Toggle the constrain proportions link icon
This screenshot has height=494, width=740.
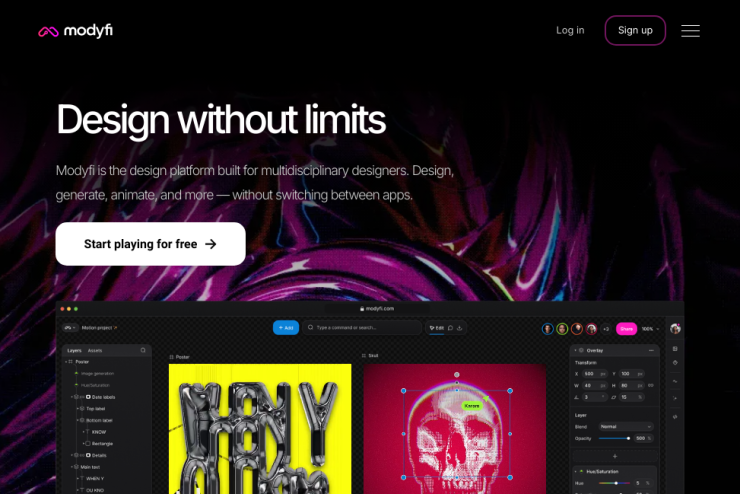point(651,385)
